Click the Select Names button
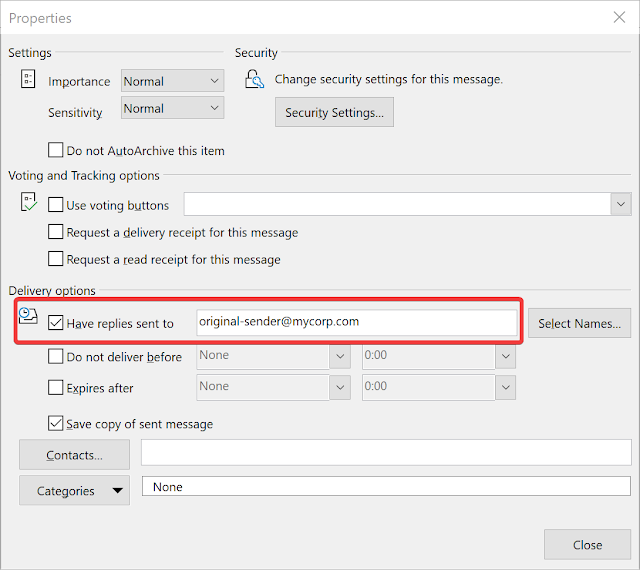Image resolution: width=640 pixels, height=570 pixels. 579,323
